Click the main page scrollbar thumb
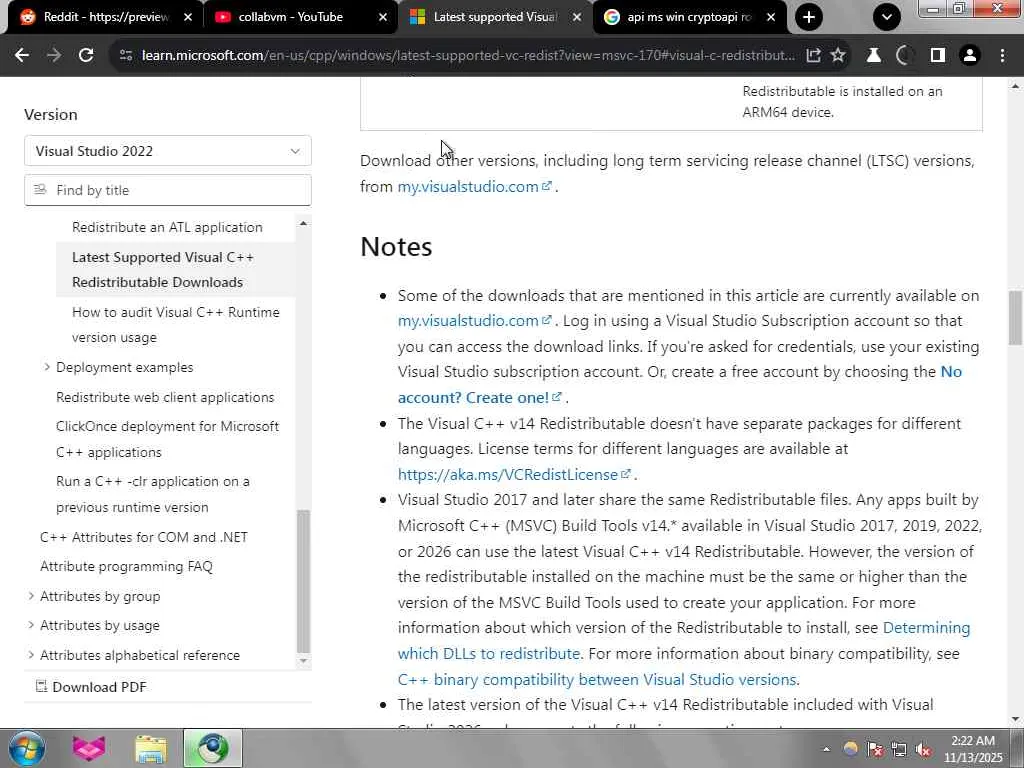1024x768 pixels. [1016, 317]
